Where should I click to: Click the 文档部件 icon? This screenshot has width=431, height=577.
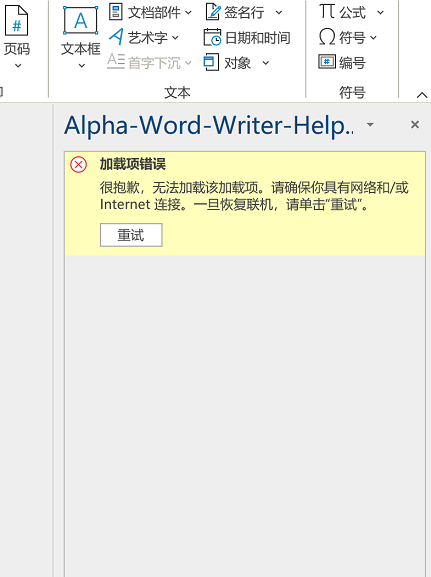coord(116,12)
